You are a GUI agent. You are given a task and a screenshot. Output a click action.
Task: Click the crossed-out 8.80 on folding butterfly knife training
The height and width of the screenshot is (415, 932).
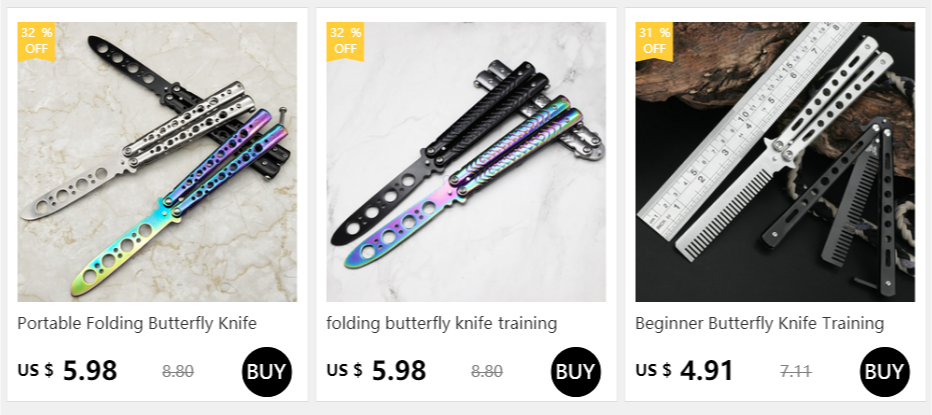point(487,372)
